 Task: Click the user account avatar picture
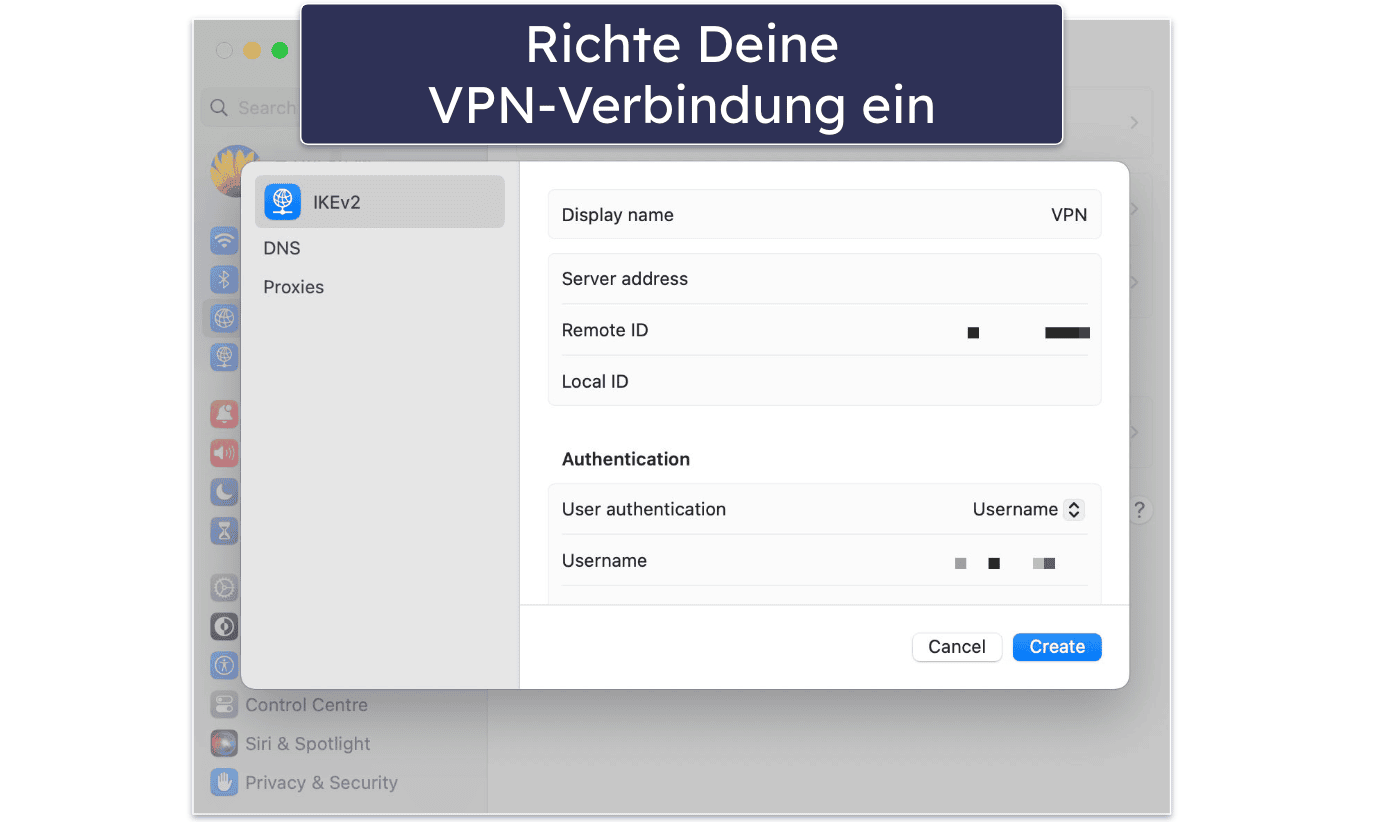coord(226,170)
